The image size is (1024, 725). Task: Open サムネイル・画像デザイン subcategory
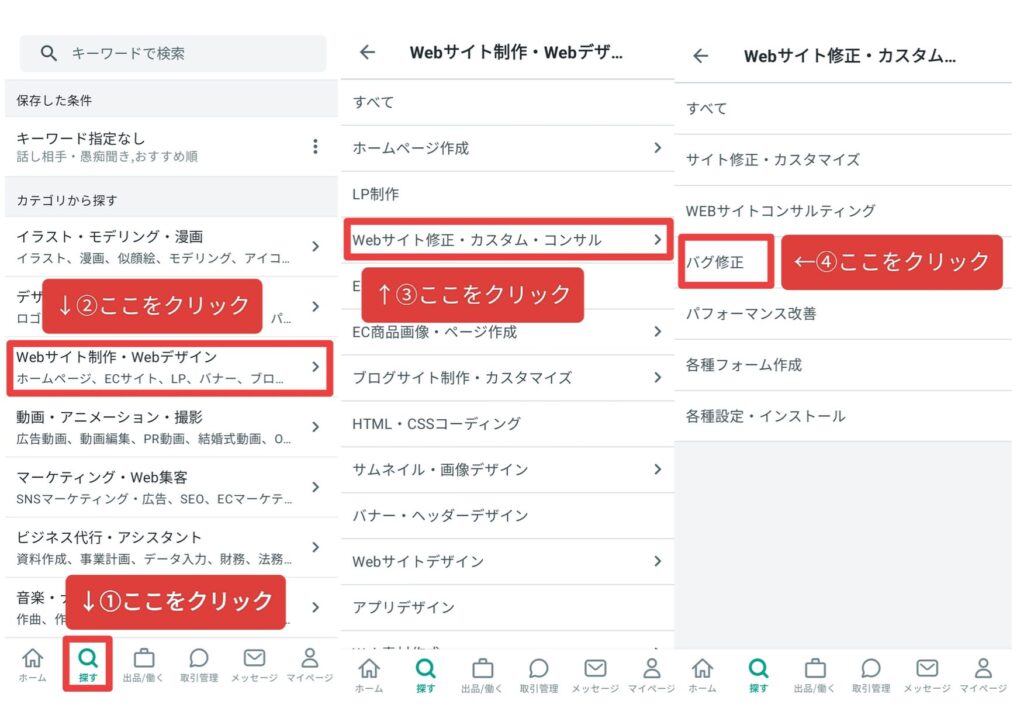pos(507,470)
